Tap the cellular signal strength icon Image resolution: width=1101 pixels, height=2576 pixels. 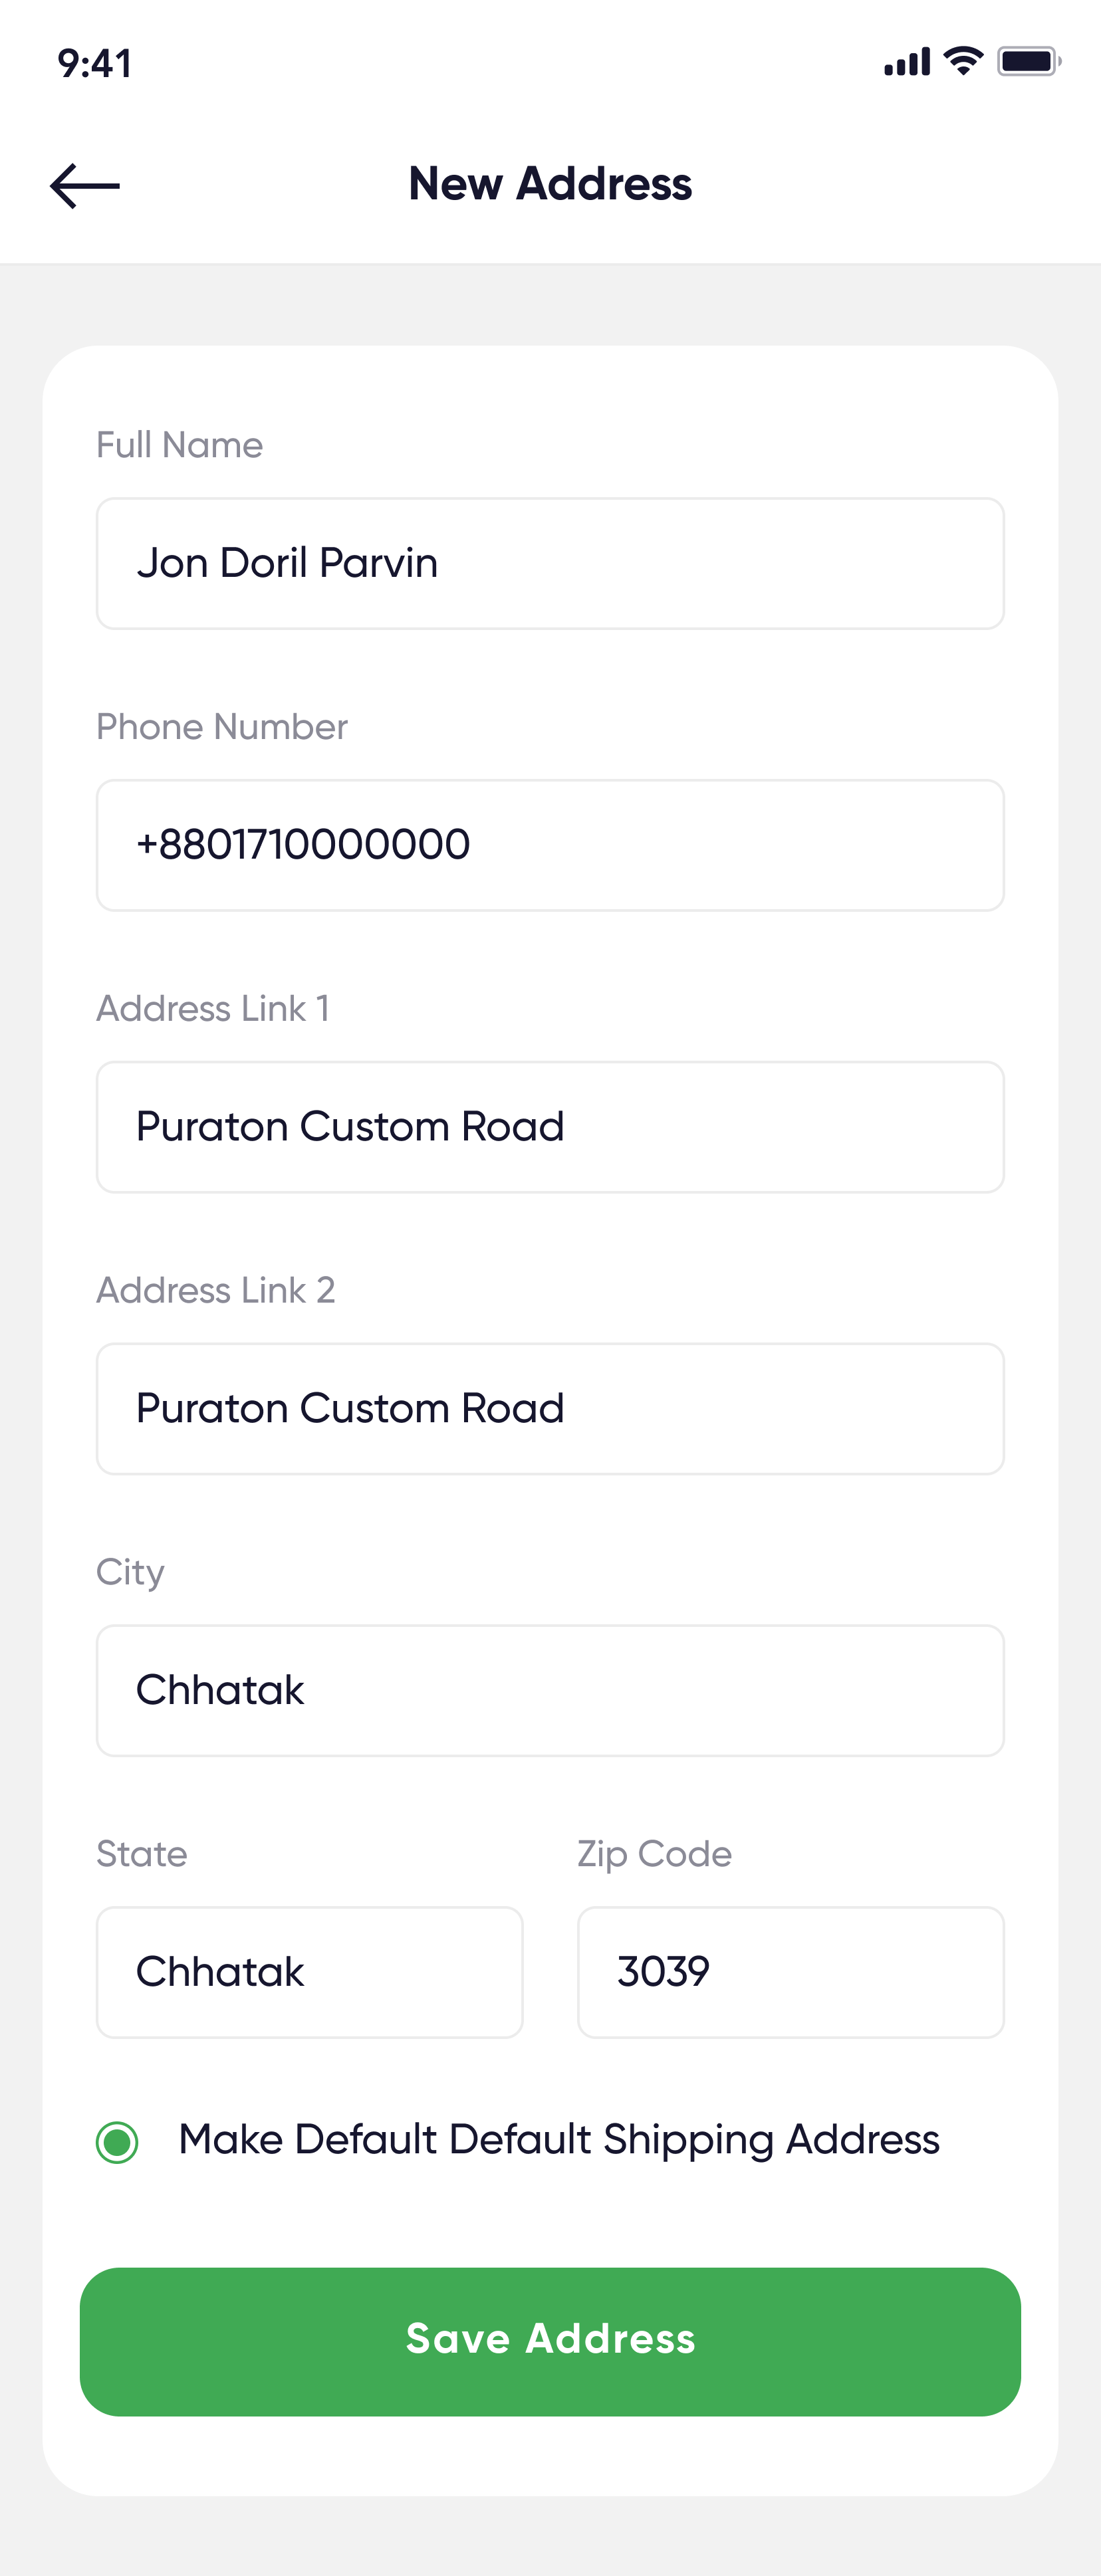point(906,62)
